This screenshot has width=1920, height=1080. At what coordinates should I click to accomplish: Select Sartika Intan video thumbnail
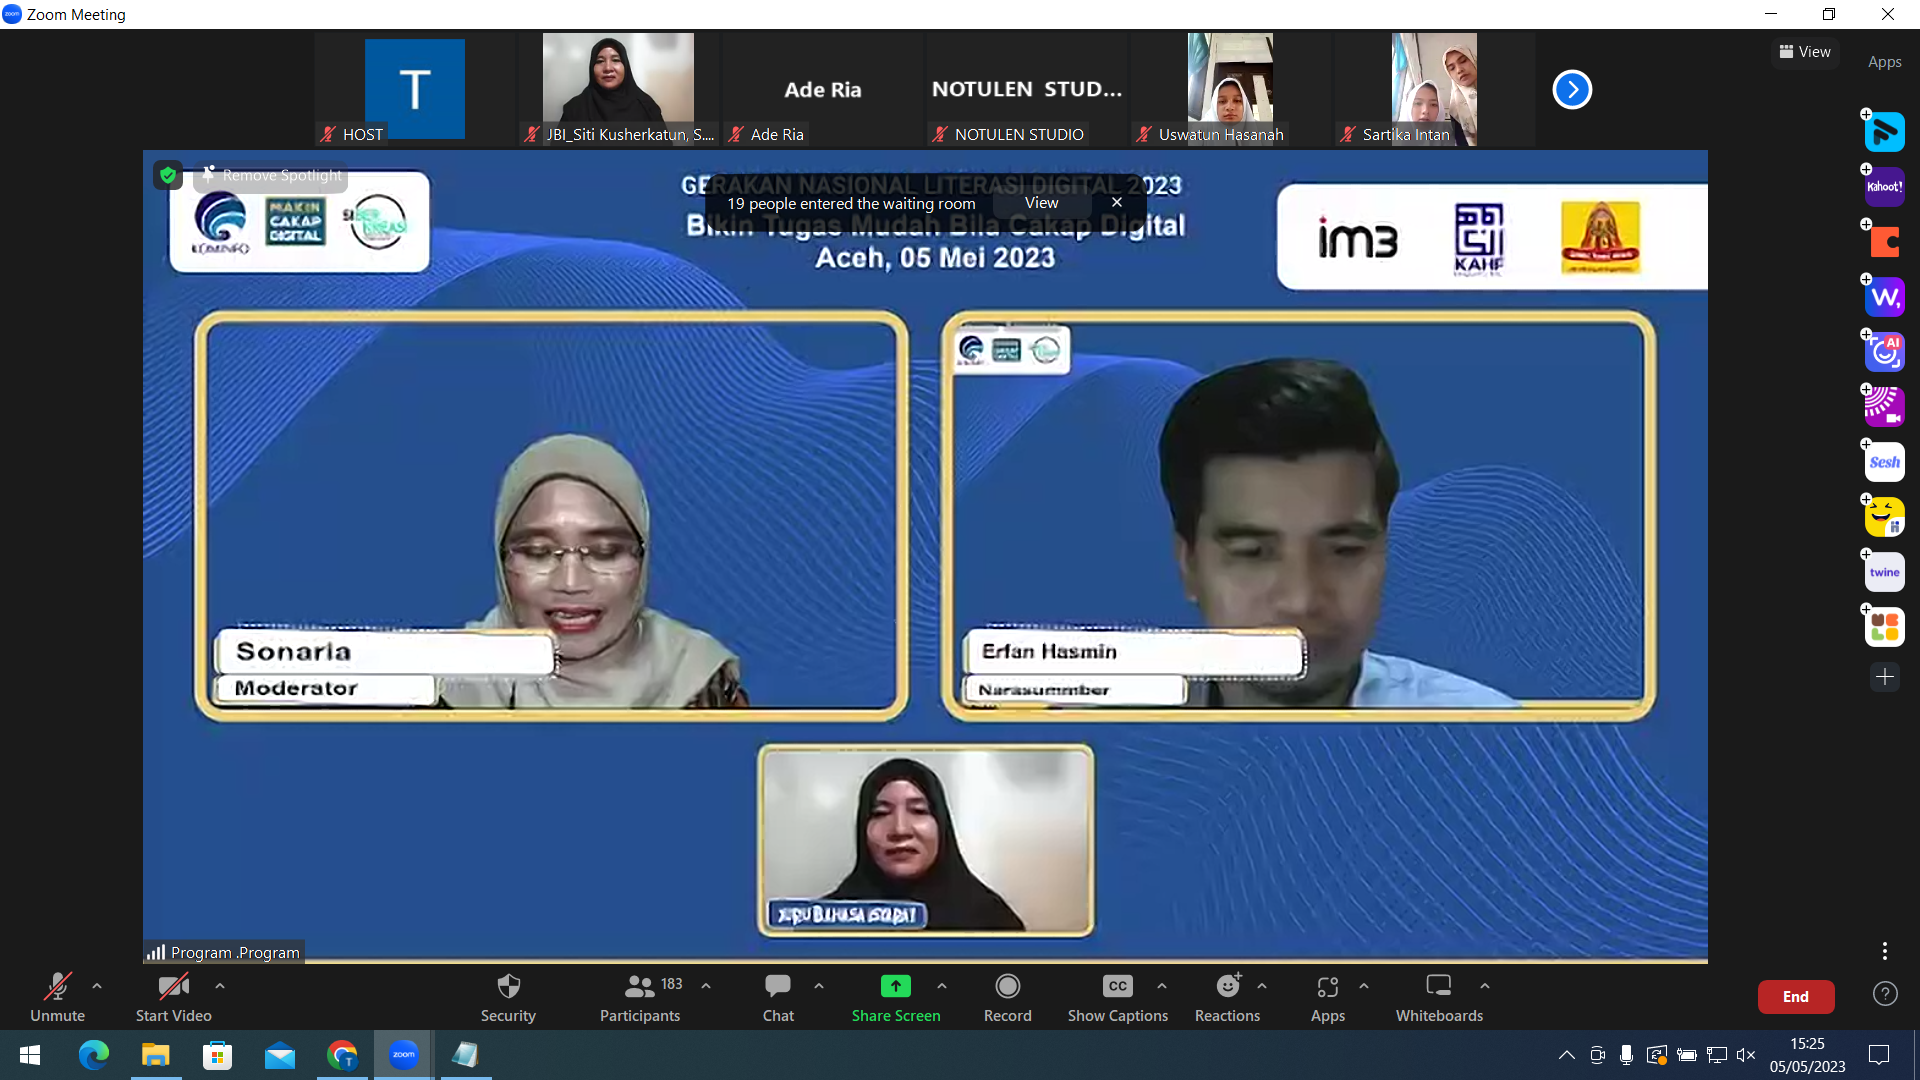[1435, 90]
